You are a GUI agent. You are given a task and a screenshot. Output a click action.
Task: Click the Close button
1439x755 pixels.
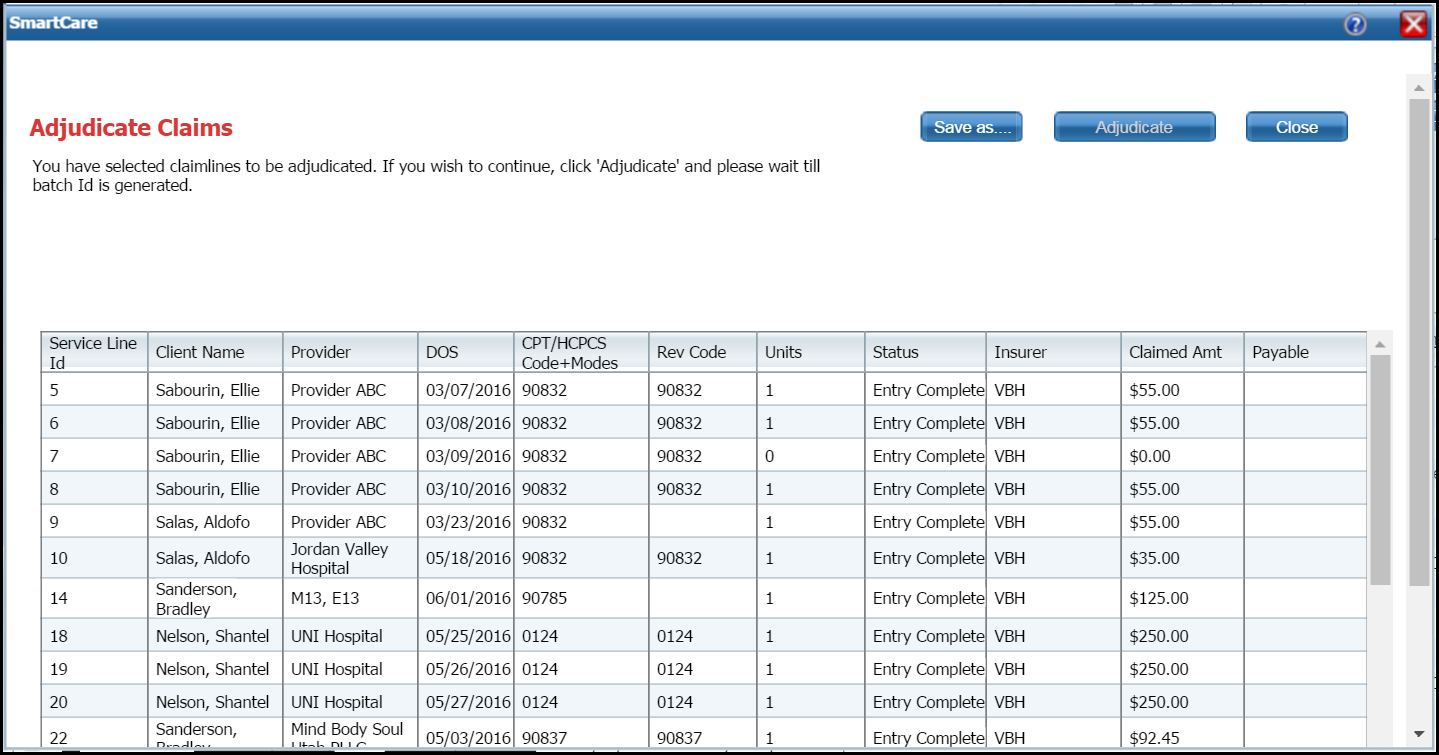tap(1296, 127)
